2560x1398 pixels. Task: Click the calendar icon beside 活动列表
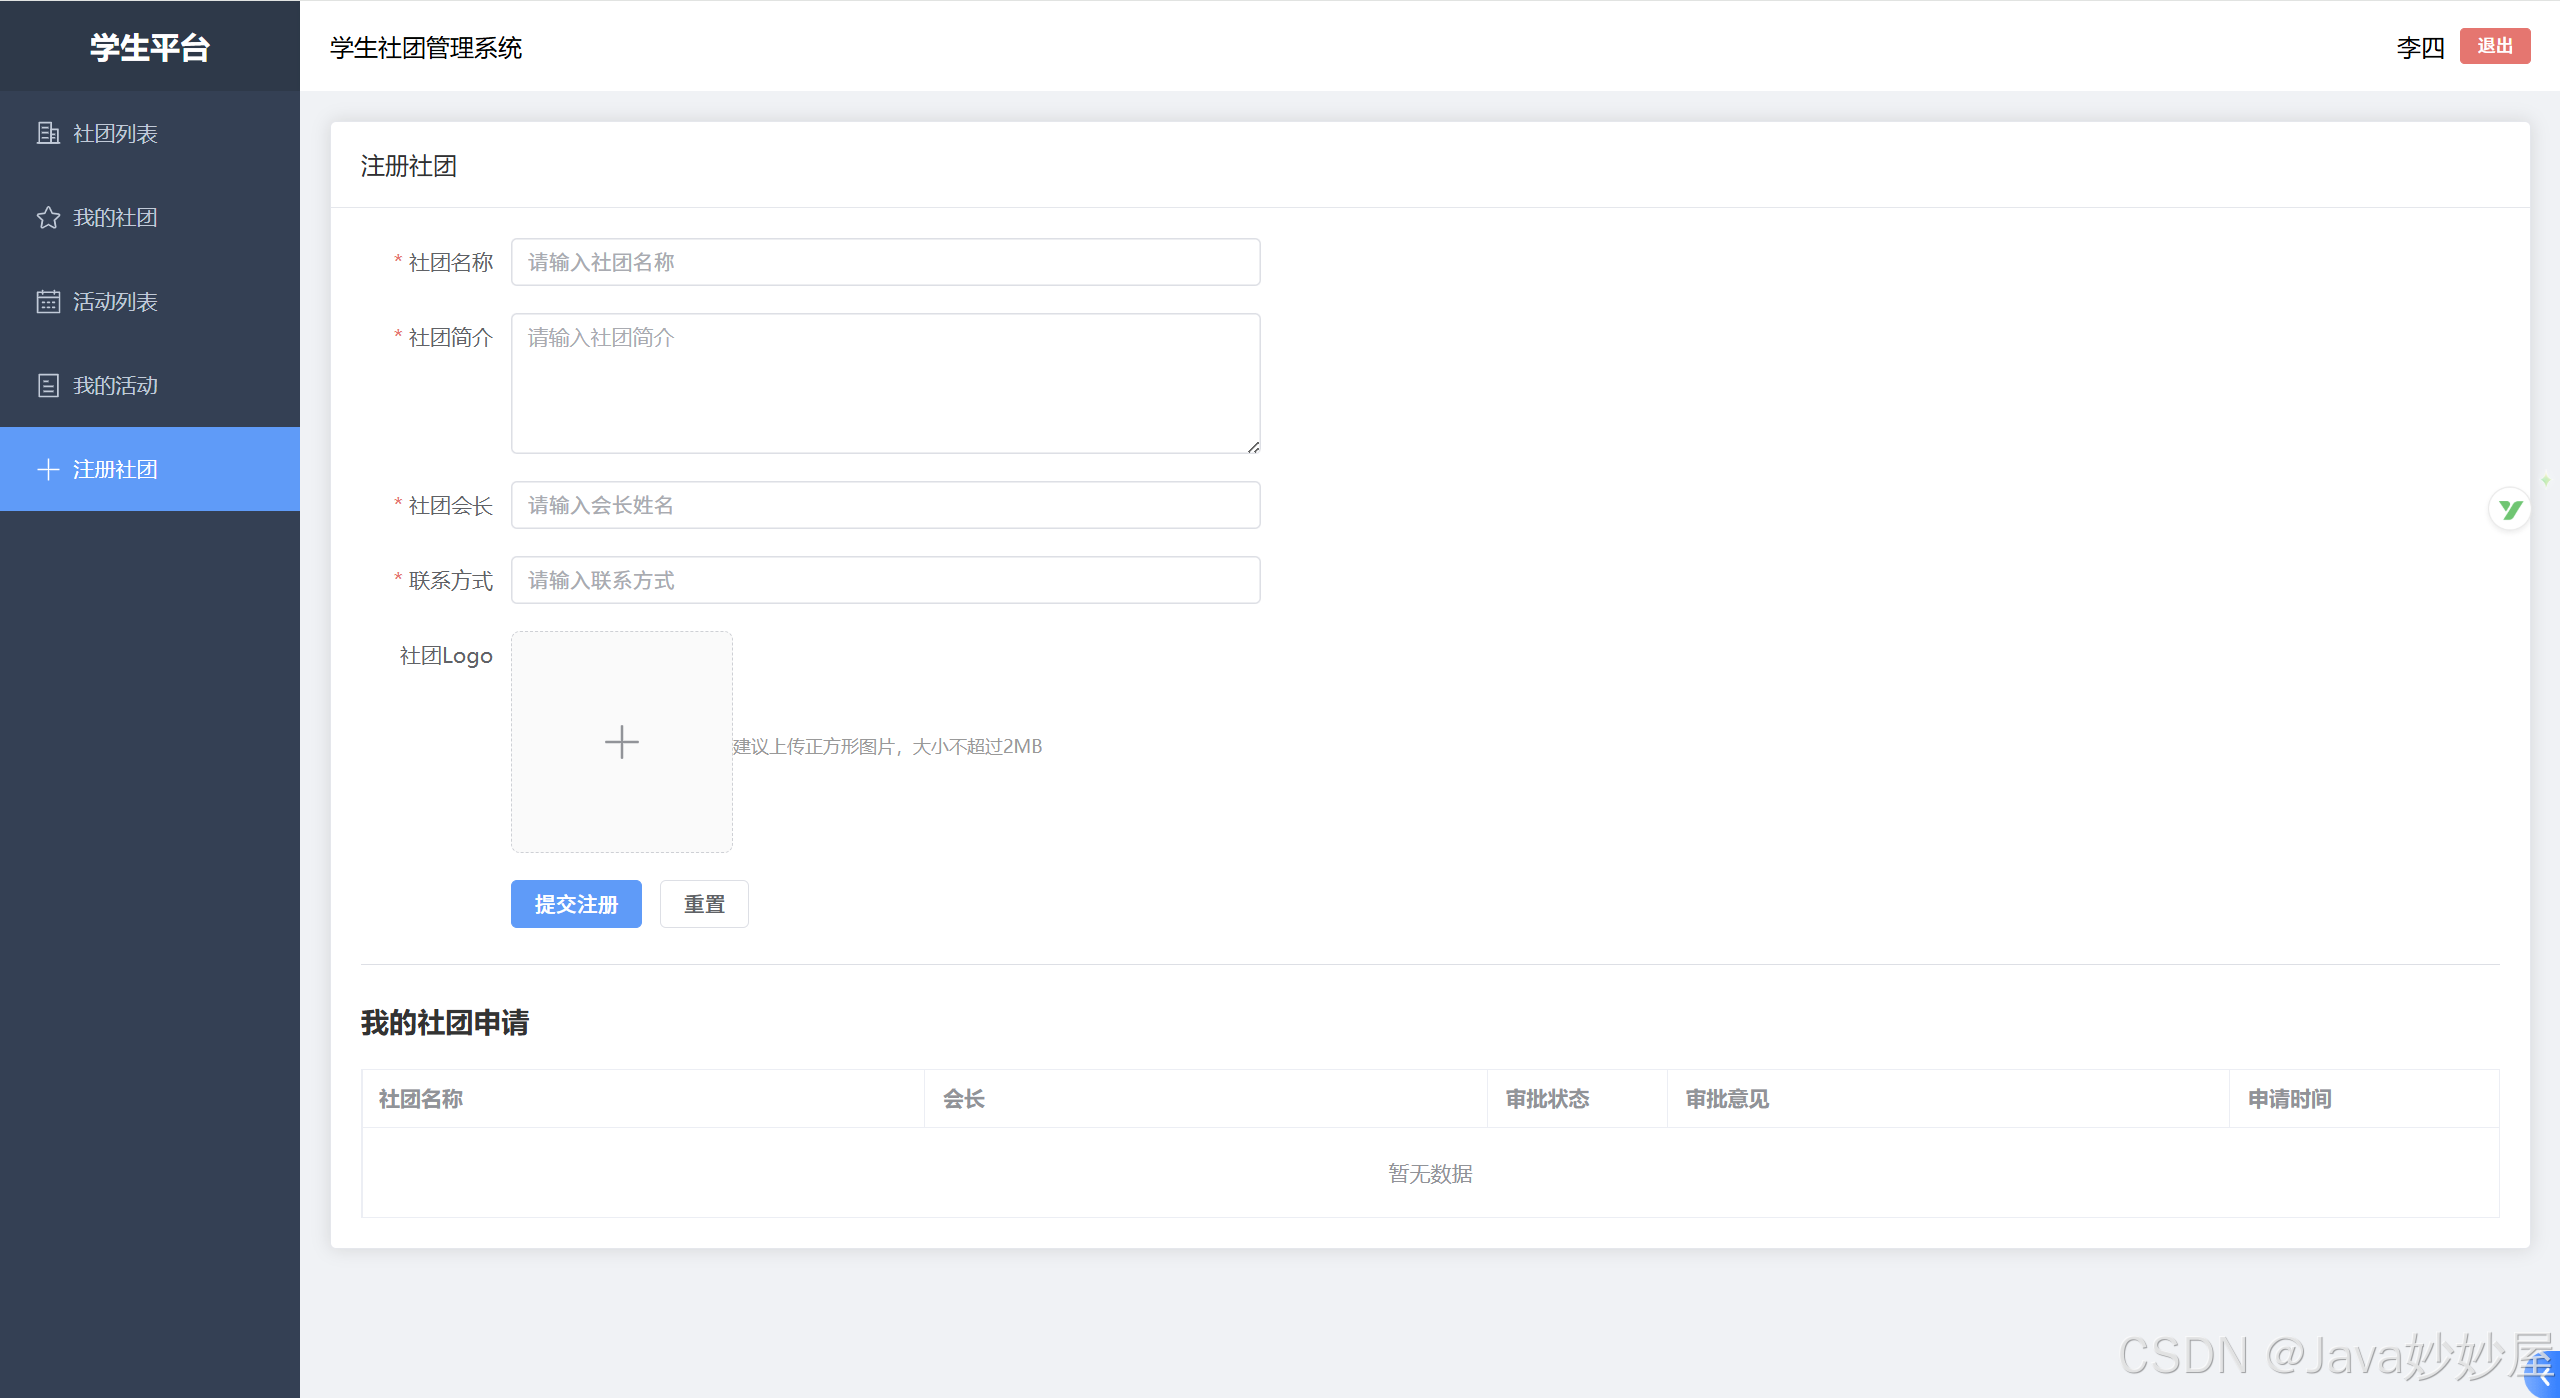coord(48,301)
